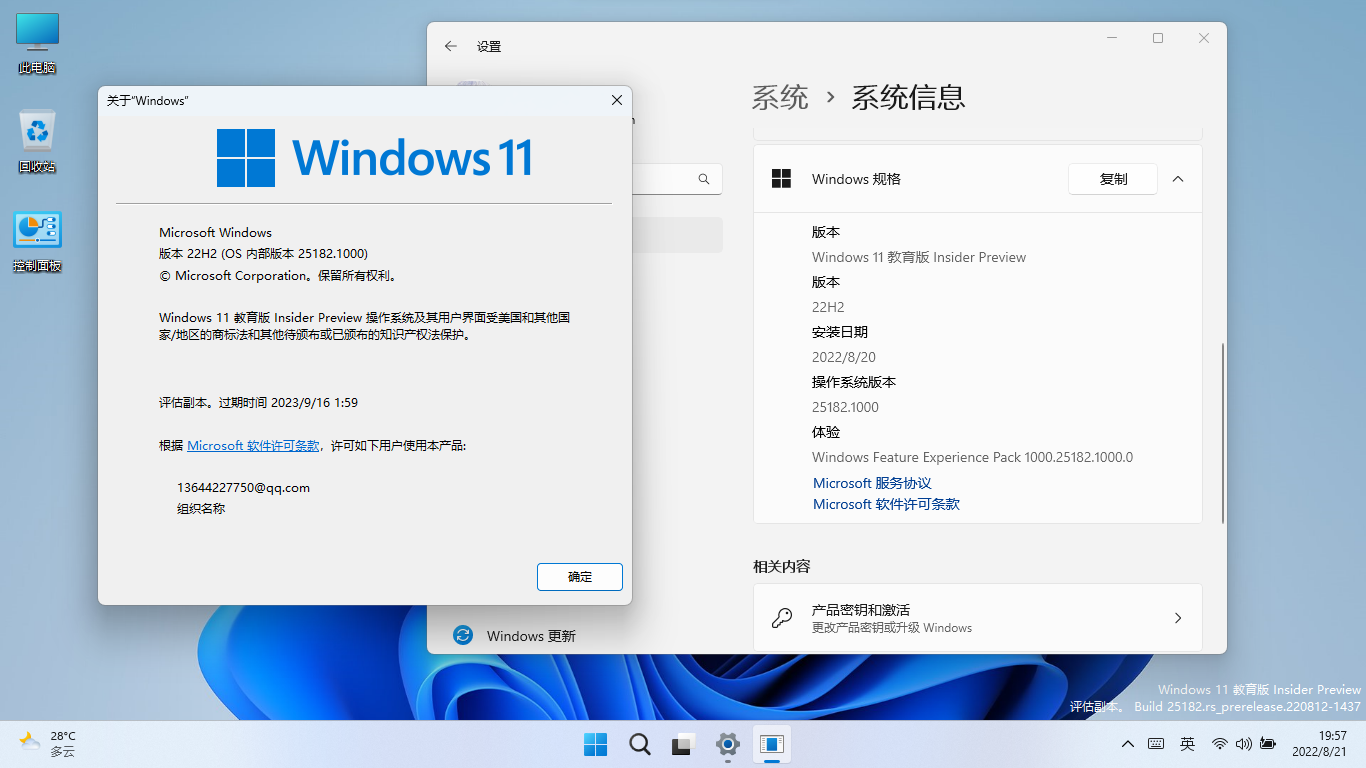Select Windows 更新 in Settings sidebar
This screenshot has height=768, width=1366.
tap(531, 636)
